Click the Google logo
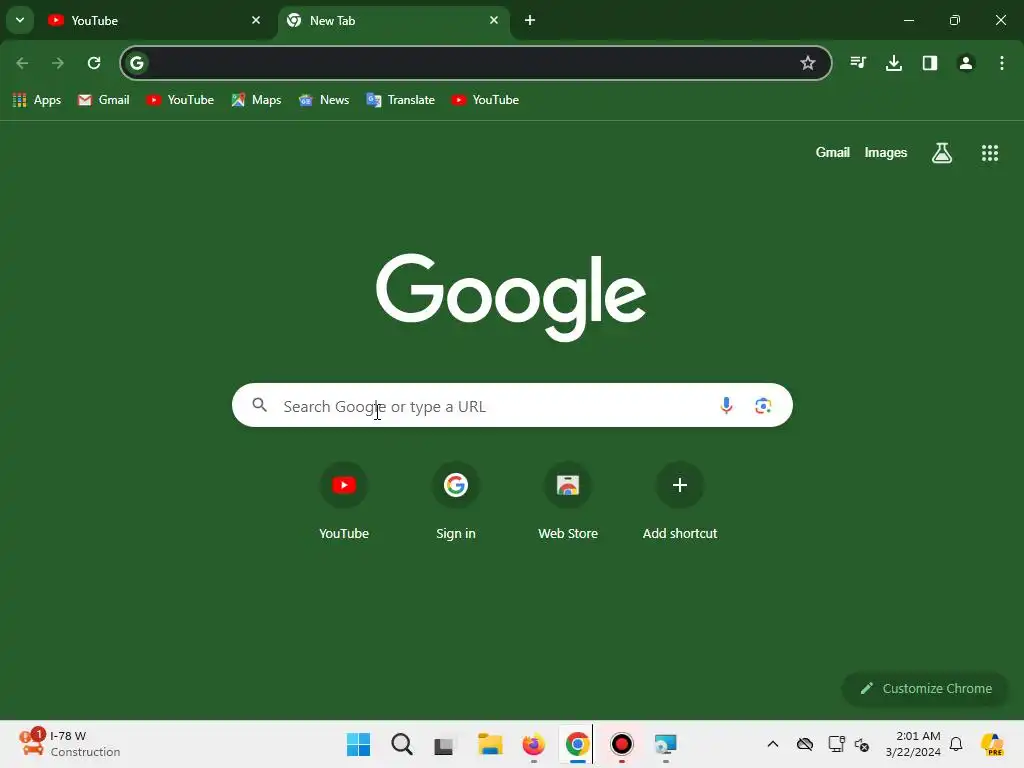 [511, 296]
